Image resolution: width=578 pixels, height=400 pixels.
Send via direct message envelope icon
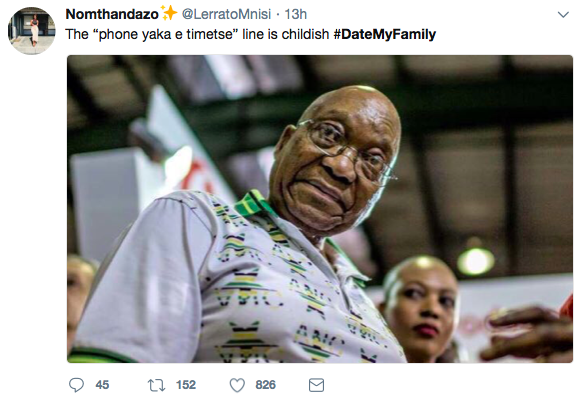(x=316, y=385)
